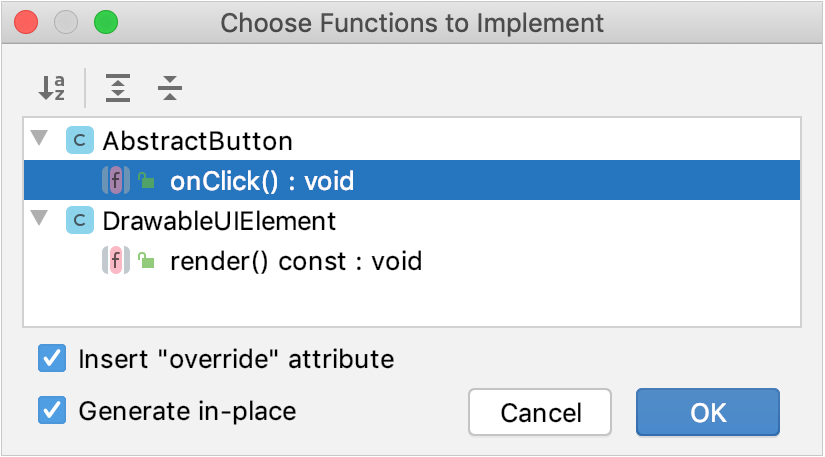The width and height of the screenshot is (825, 457).
Task: Confirm with the OK button
Action: coord(708,412)
